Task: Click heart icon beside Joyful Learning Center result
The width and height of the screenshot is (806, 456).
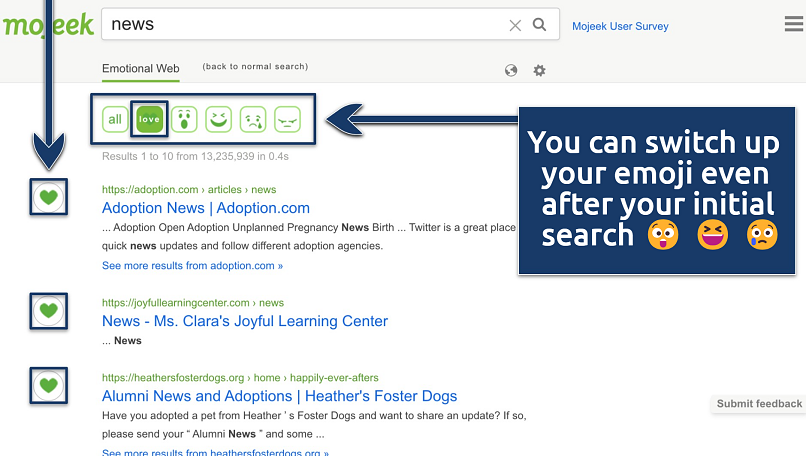Action: pyautogui.click(x=48, y=310)
